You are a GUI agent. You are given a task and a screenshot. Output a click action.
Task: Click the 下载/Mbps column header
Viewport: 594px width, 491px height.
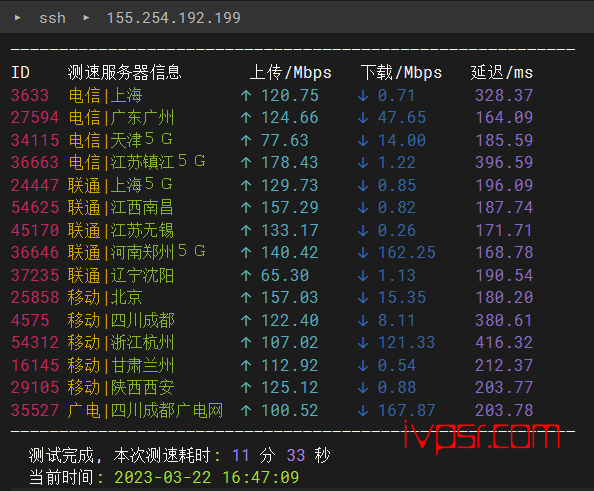coord(401,72)
